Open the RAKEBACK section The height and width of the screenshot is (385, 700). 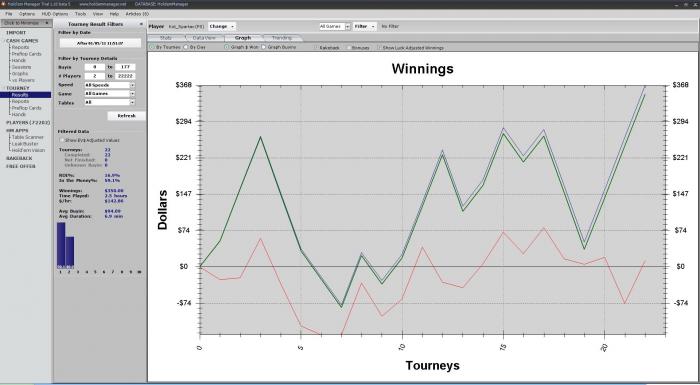[x=19, y=159]
